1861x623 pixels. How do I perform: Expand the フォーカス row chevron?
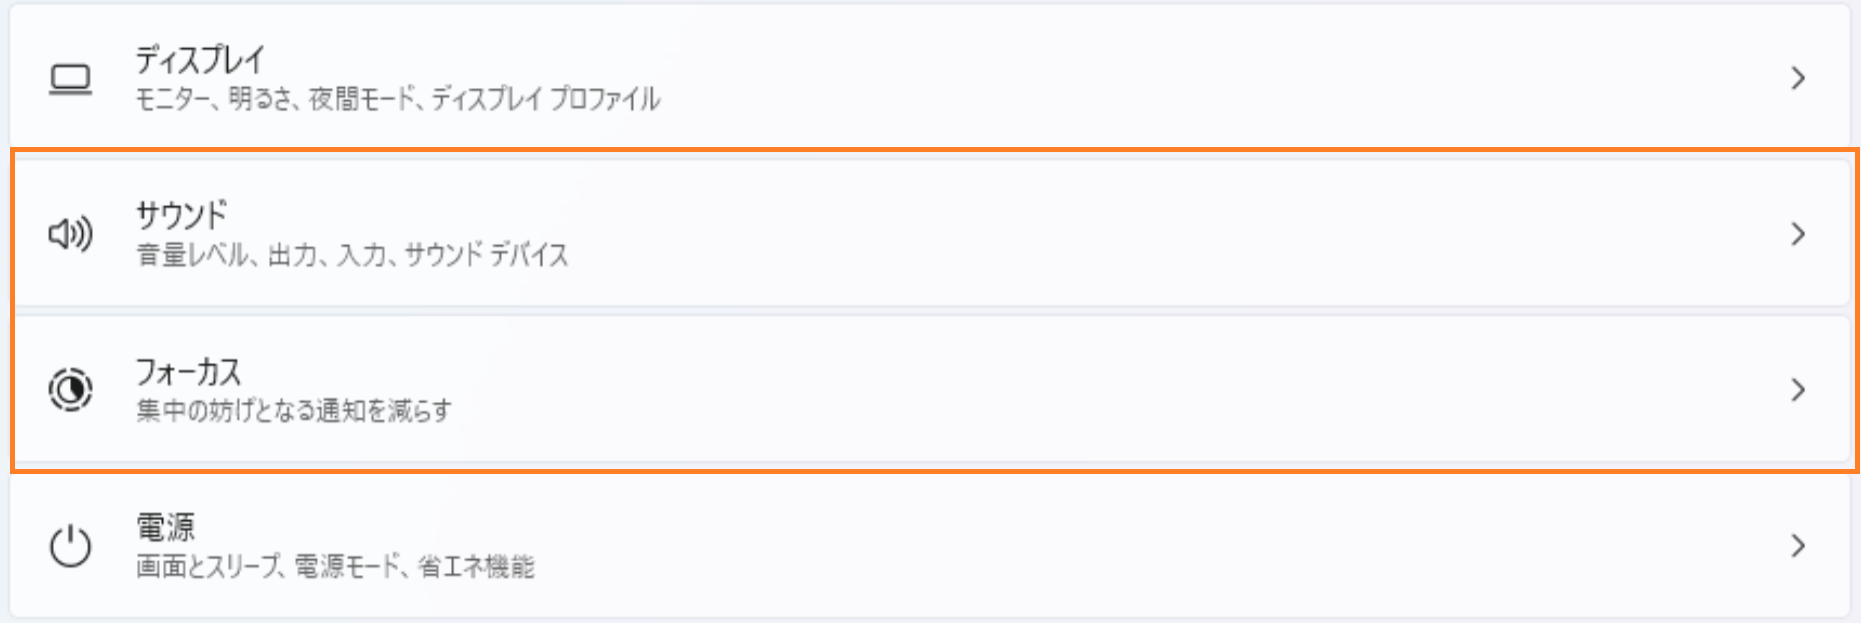point(1798,390)
